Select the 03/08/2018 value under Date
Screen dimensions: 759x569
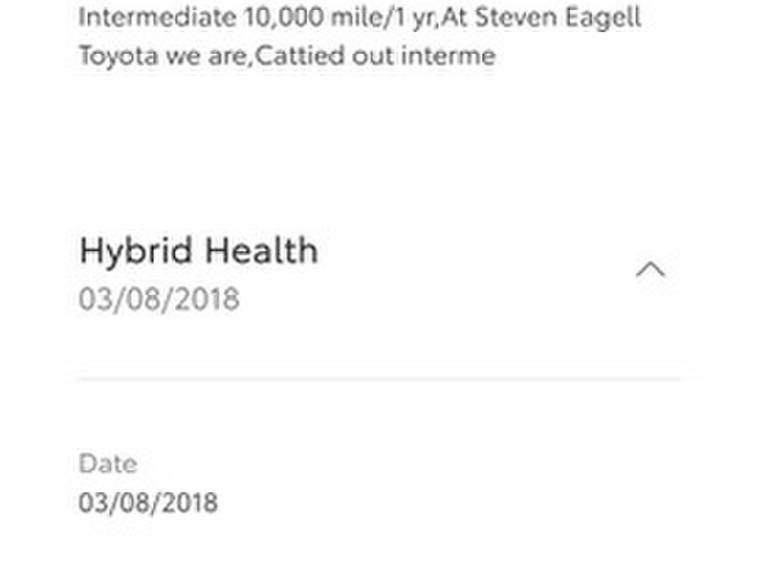tap(148, 502)
